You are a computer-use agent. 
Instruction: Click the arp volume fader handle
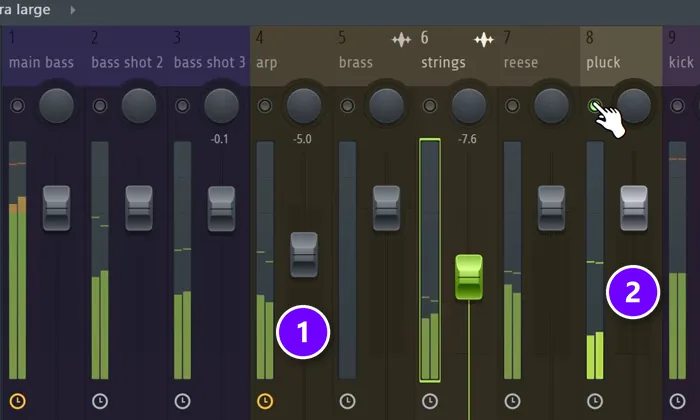pos(304,255)
